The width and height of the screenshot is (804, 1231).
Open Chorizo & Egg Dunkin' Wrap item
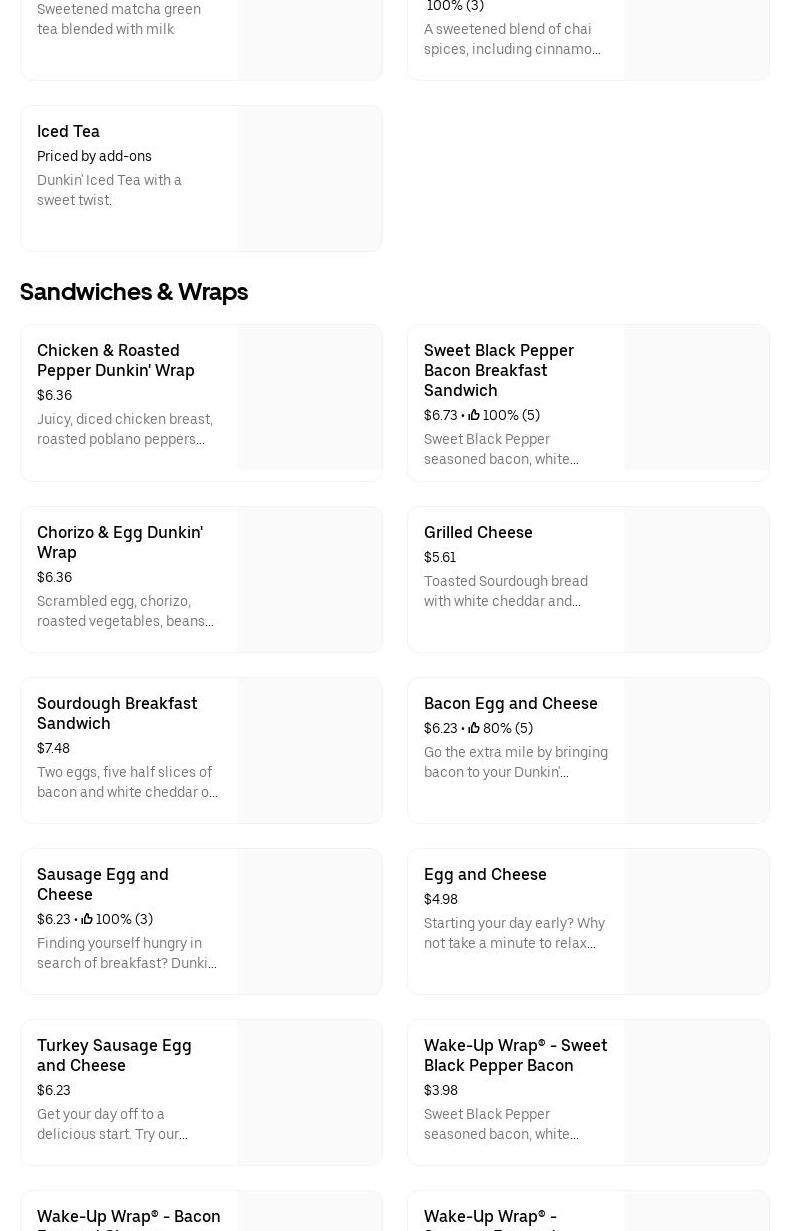coord(120,542)
